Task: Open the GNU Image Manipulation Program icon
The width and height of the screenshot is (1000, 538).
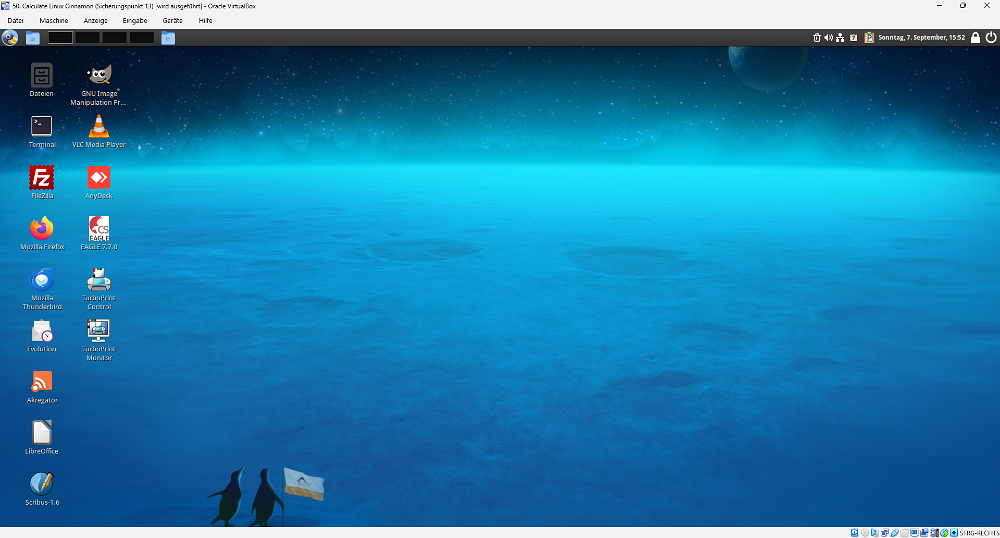Action: click(98, 75)
